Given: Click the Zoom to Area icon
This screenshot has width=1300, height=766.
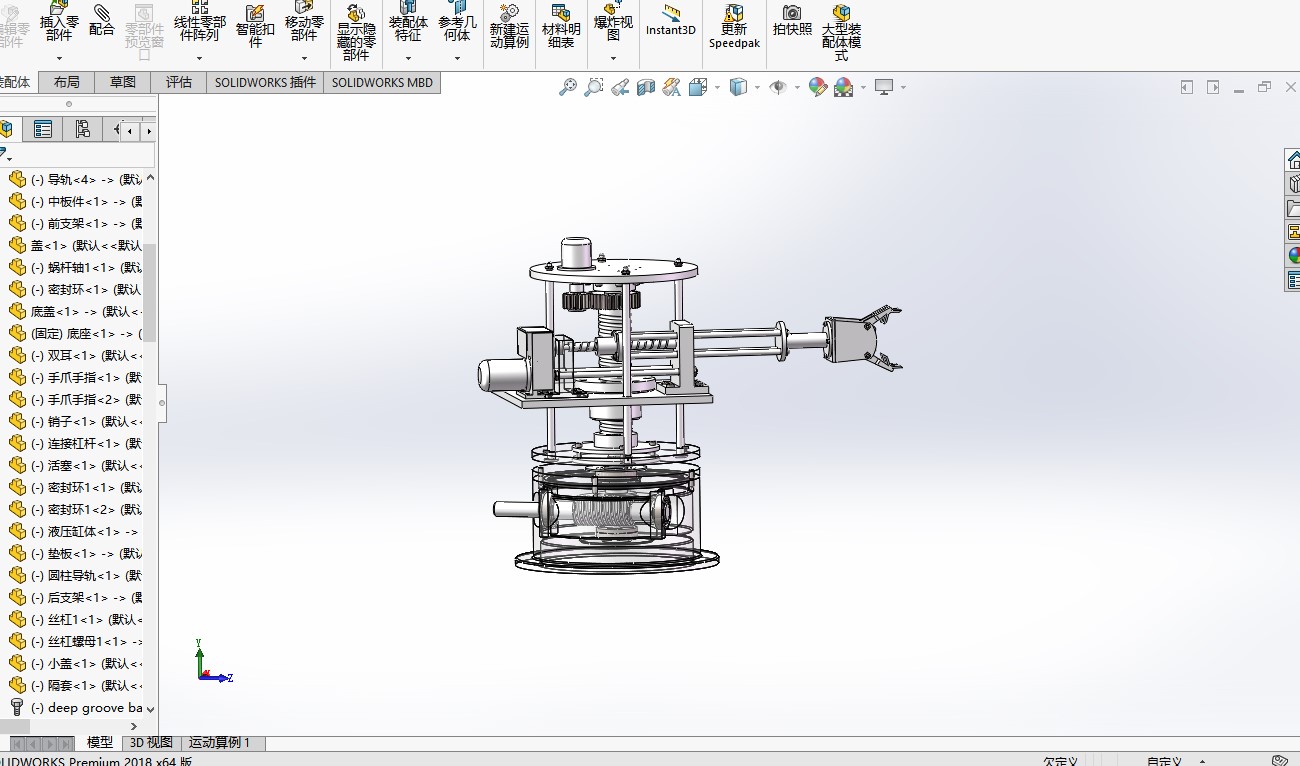Looking at the screenshot, I should 594,87.
